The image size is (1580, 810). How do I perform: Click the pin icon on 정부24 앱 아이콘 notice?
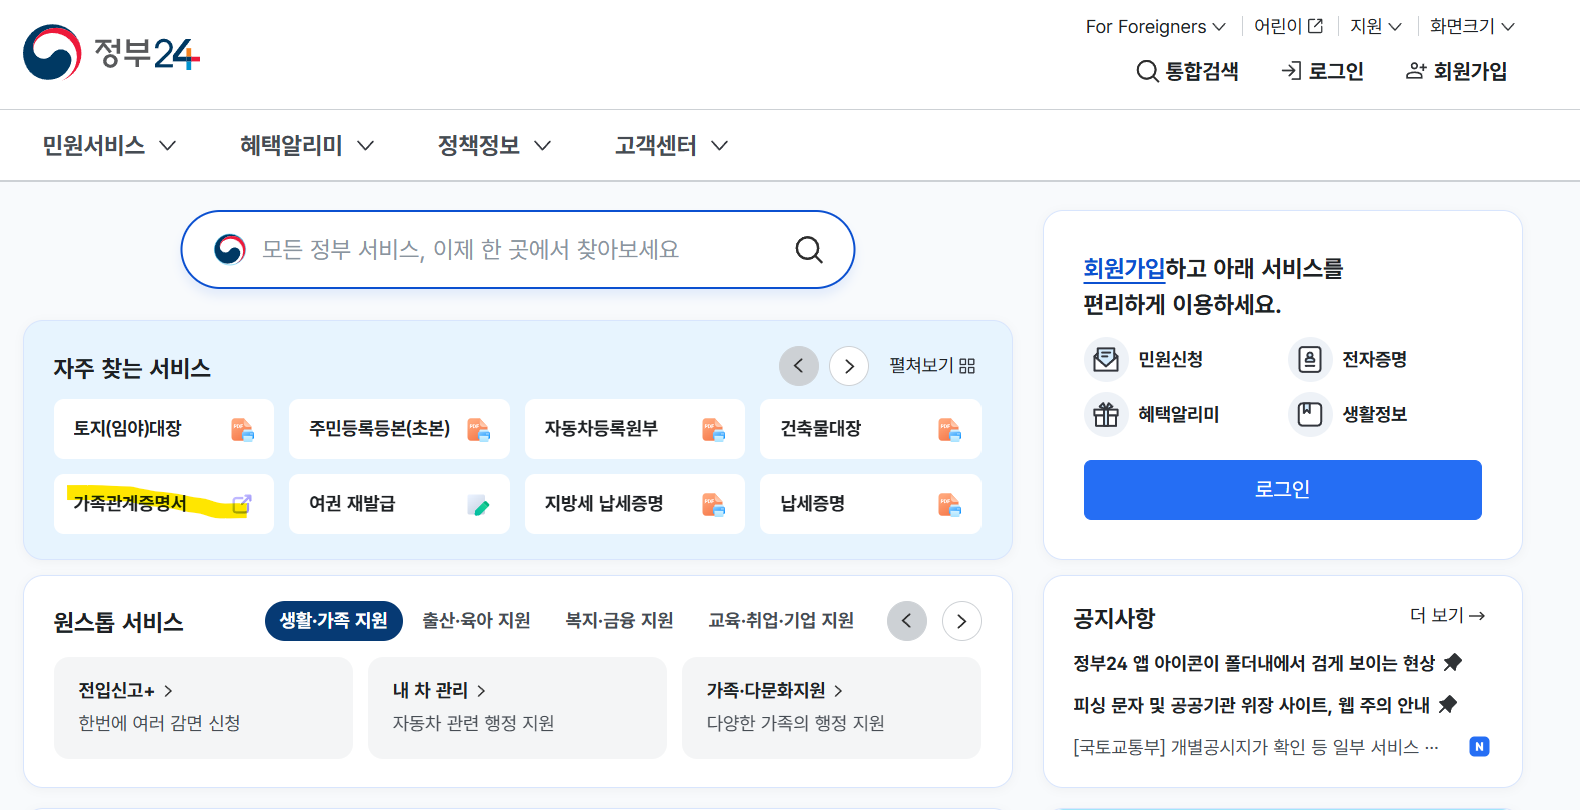click(1453, 662)
